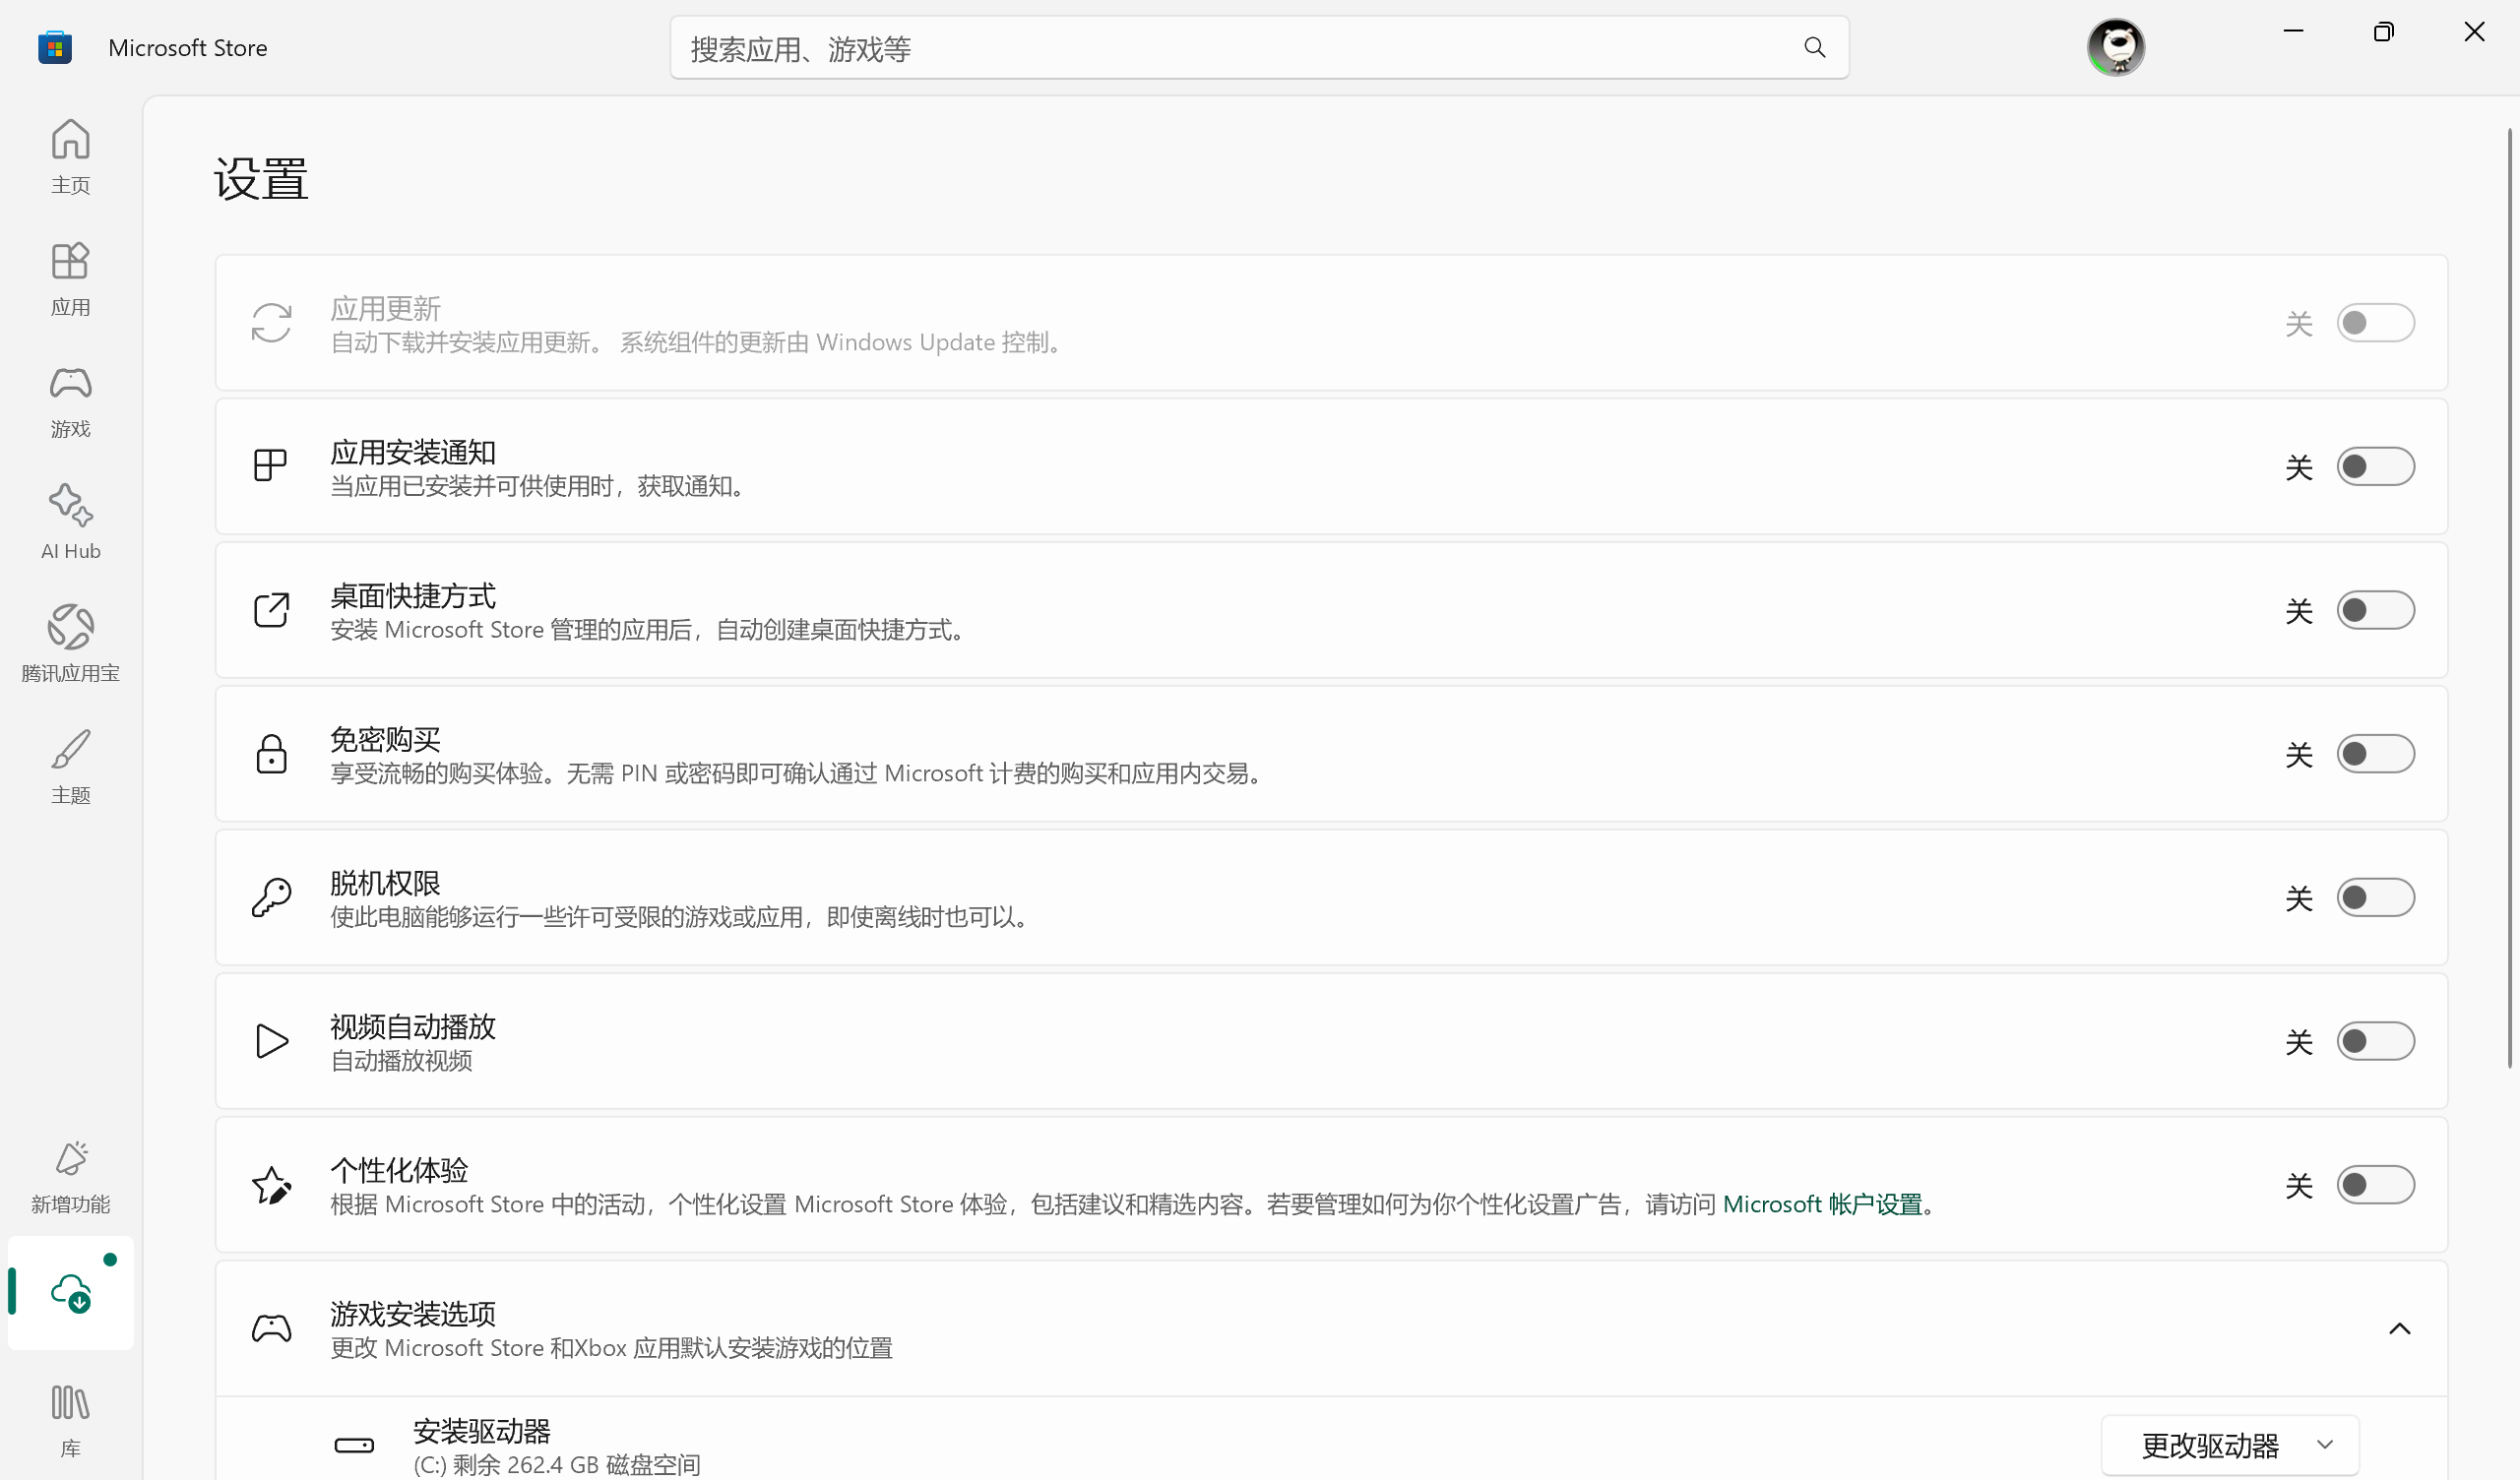Click the key icon for 脱机权限
The width and height of the screenshot is (2520, 1480).
(x=271, y=898)
